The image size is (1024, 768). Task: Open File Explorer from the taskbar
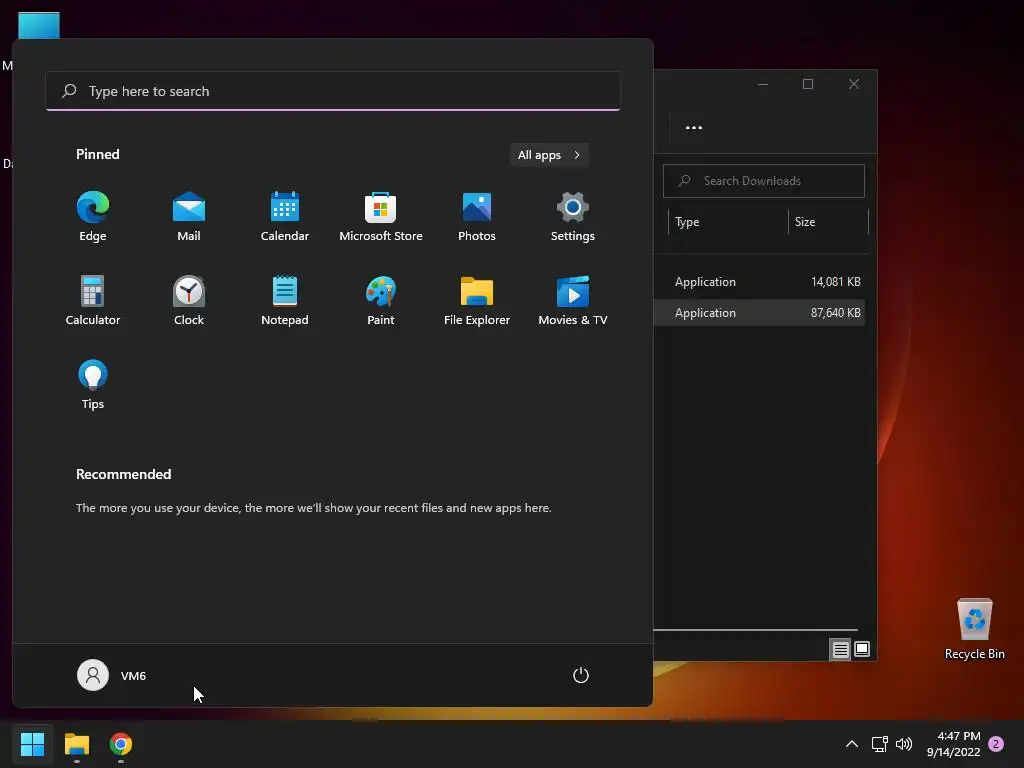pyautogui.click(x=76, y=744)
